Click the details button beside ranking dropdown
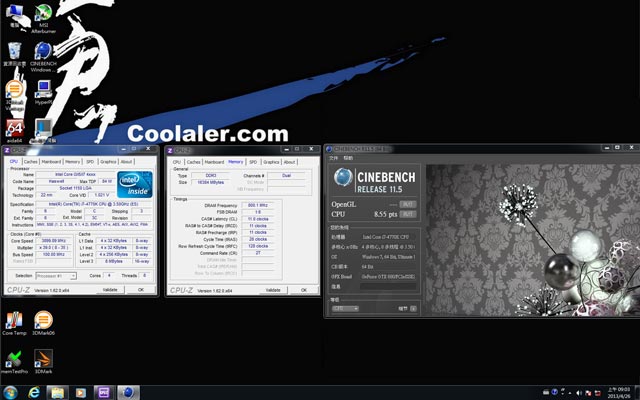This screenshot has height=400, width=640. [x=413, y=309]
